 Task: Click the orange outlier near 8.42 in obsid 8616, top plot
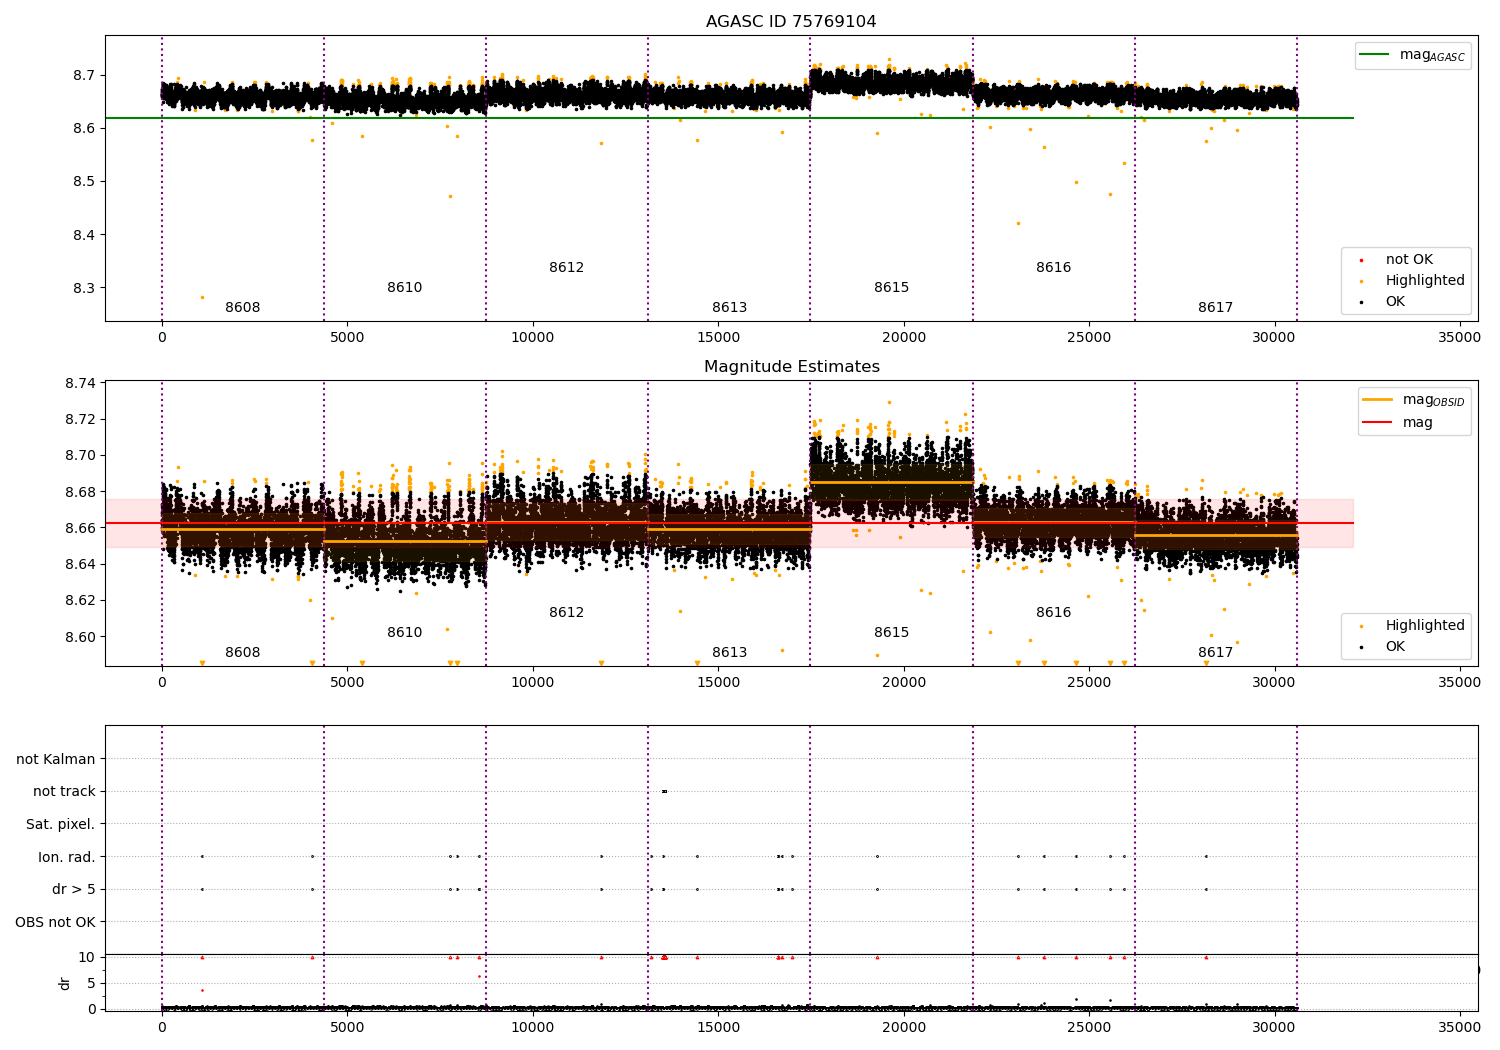click(1018, 223)
